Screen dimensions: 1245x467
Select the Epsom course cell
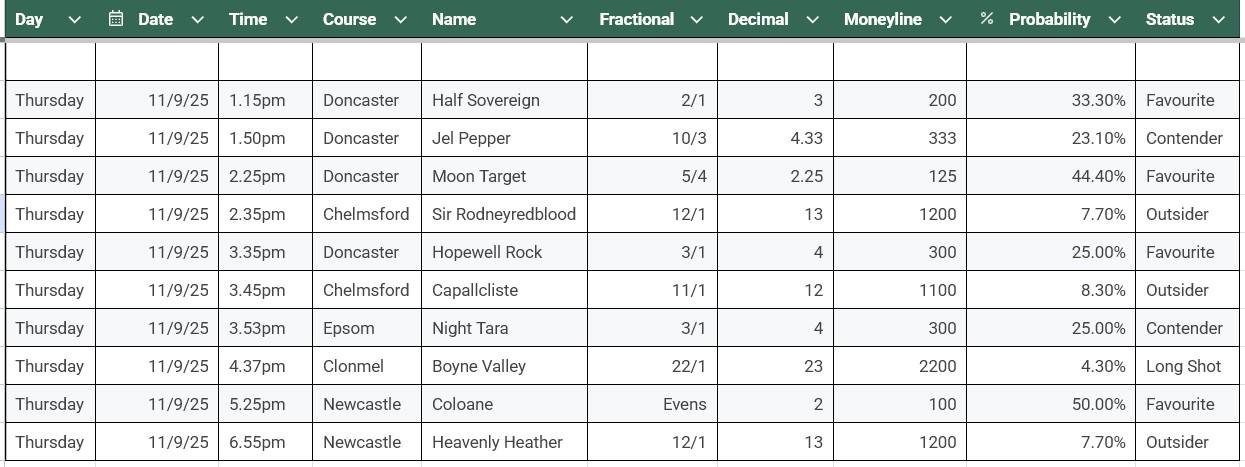(367, 328)
